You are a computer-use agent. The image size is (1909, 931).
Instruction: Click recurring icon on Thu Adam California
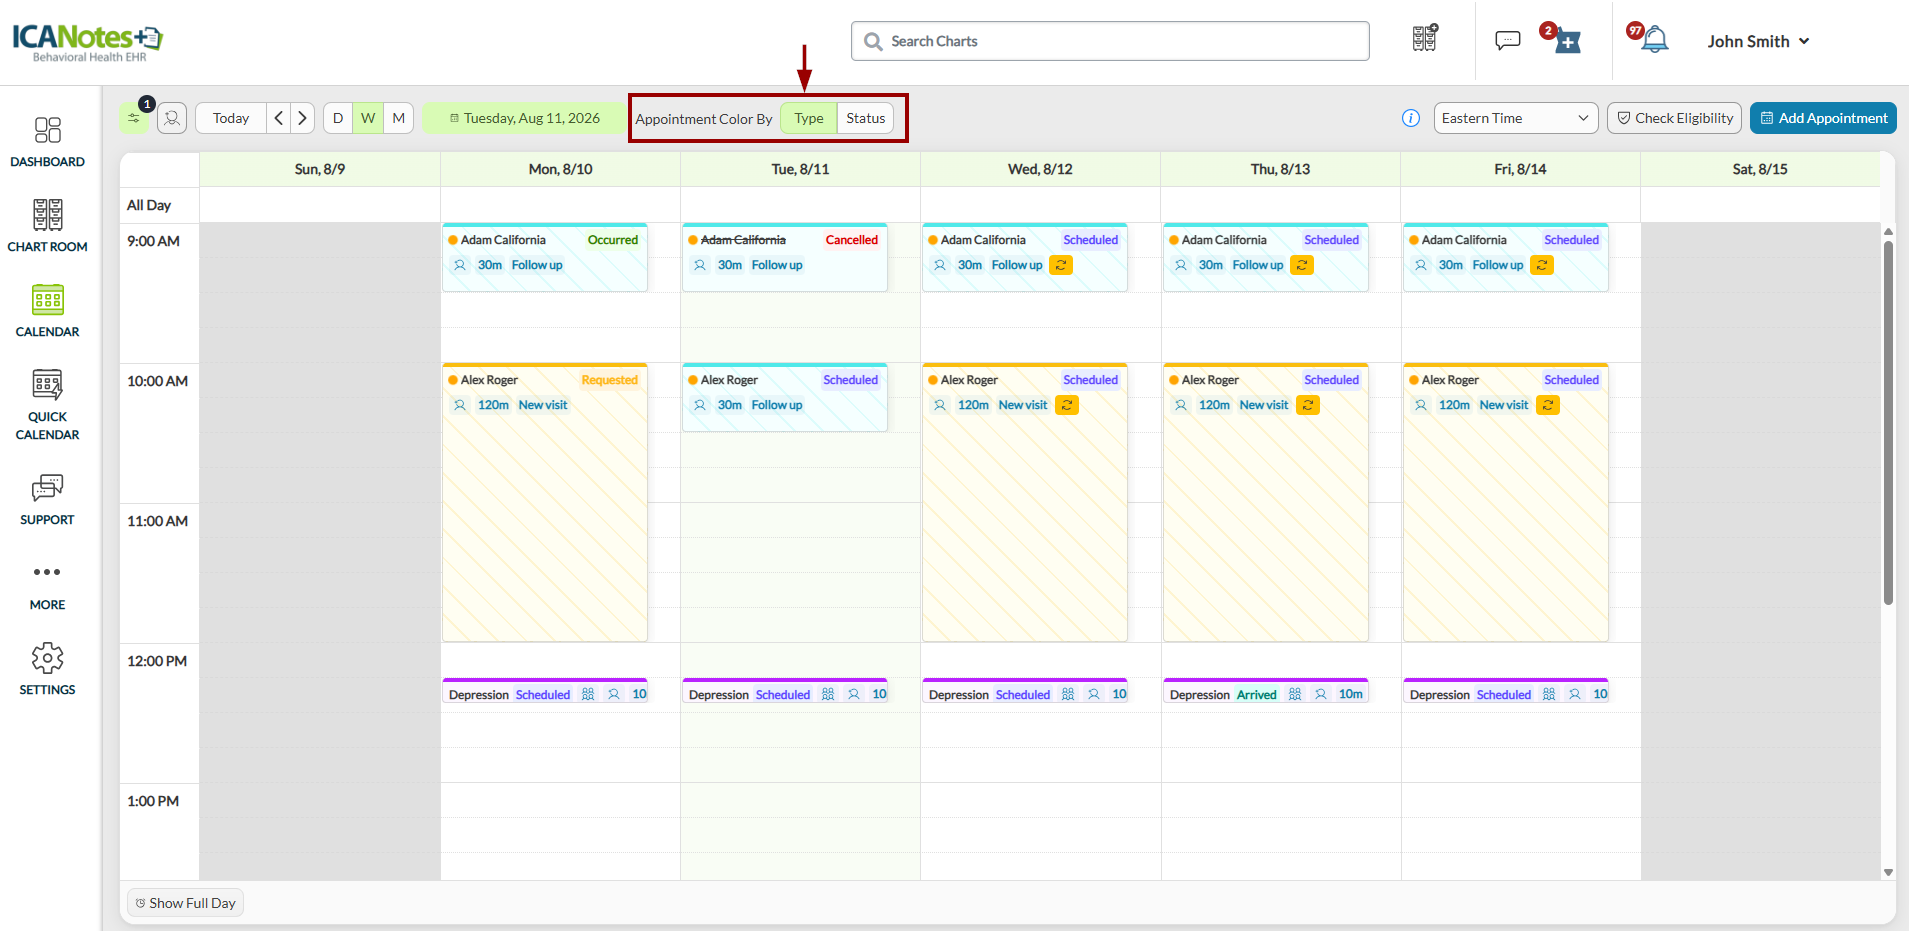coord(1302,265)
